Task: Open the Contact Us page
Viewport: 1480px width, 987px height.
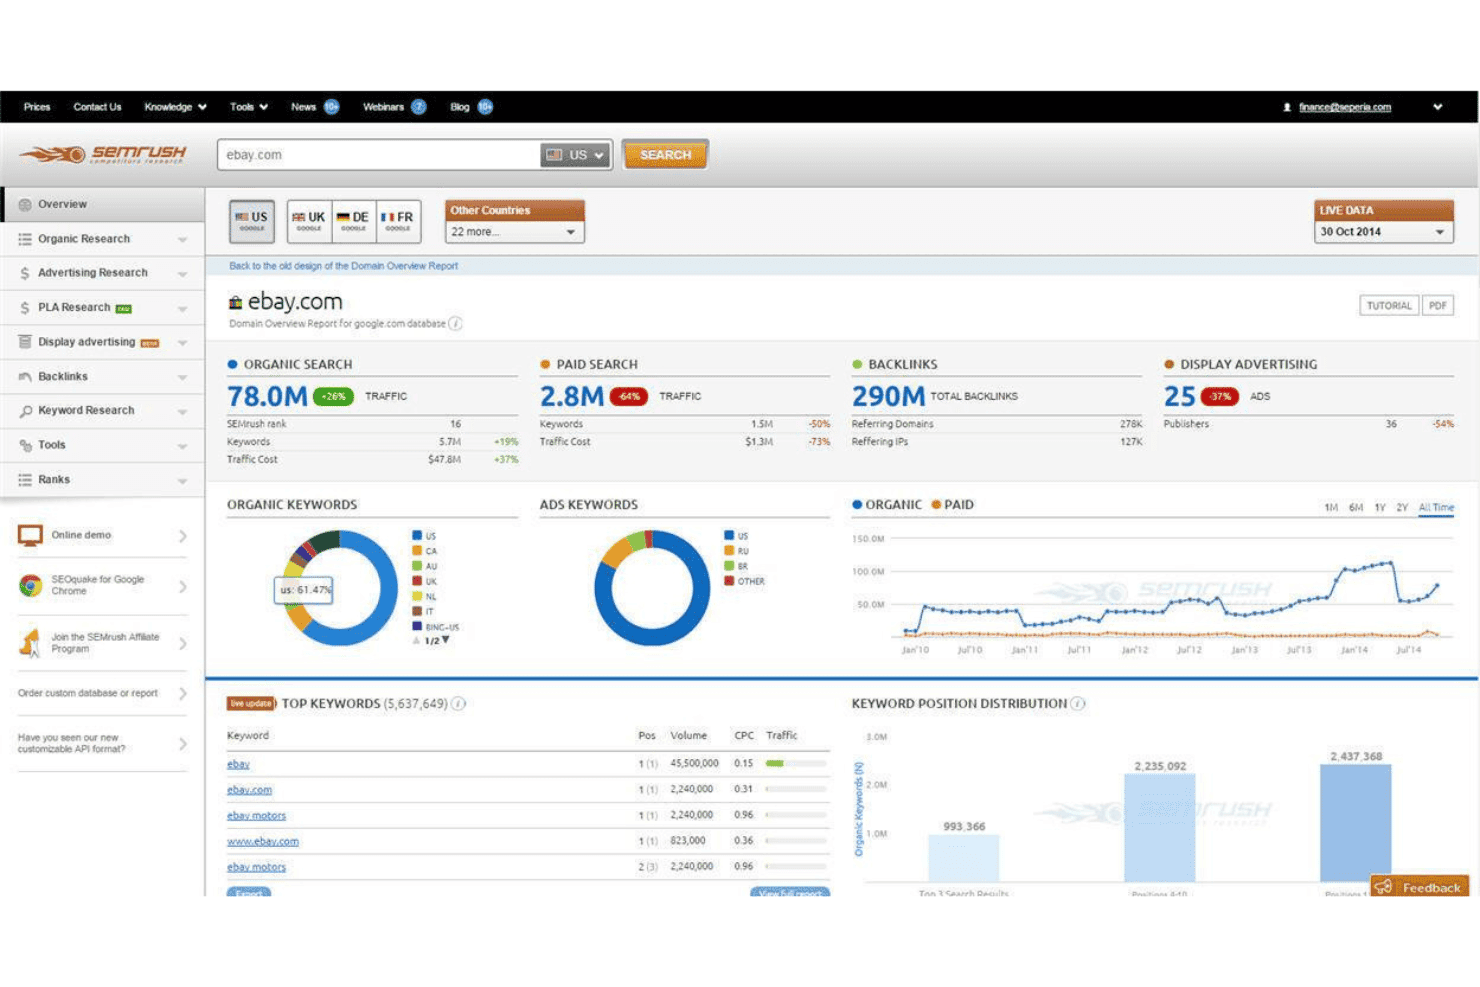Action: coord(97,107)
